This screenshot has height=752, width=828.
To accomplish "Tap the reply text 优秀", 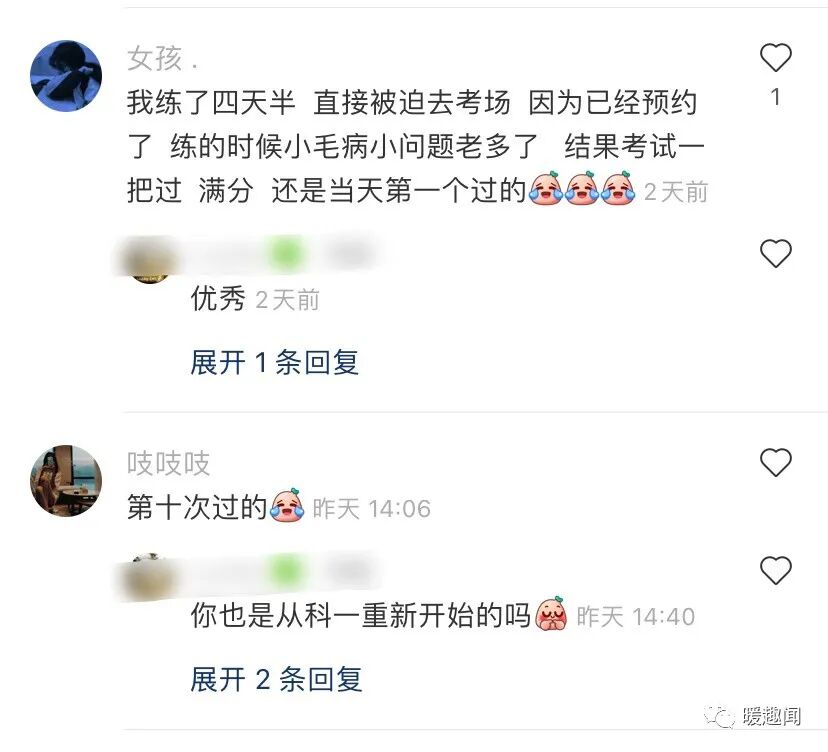I will pos(218,299).
